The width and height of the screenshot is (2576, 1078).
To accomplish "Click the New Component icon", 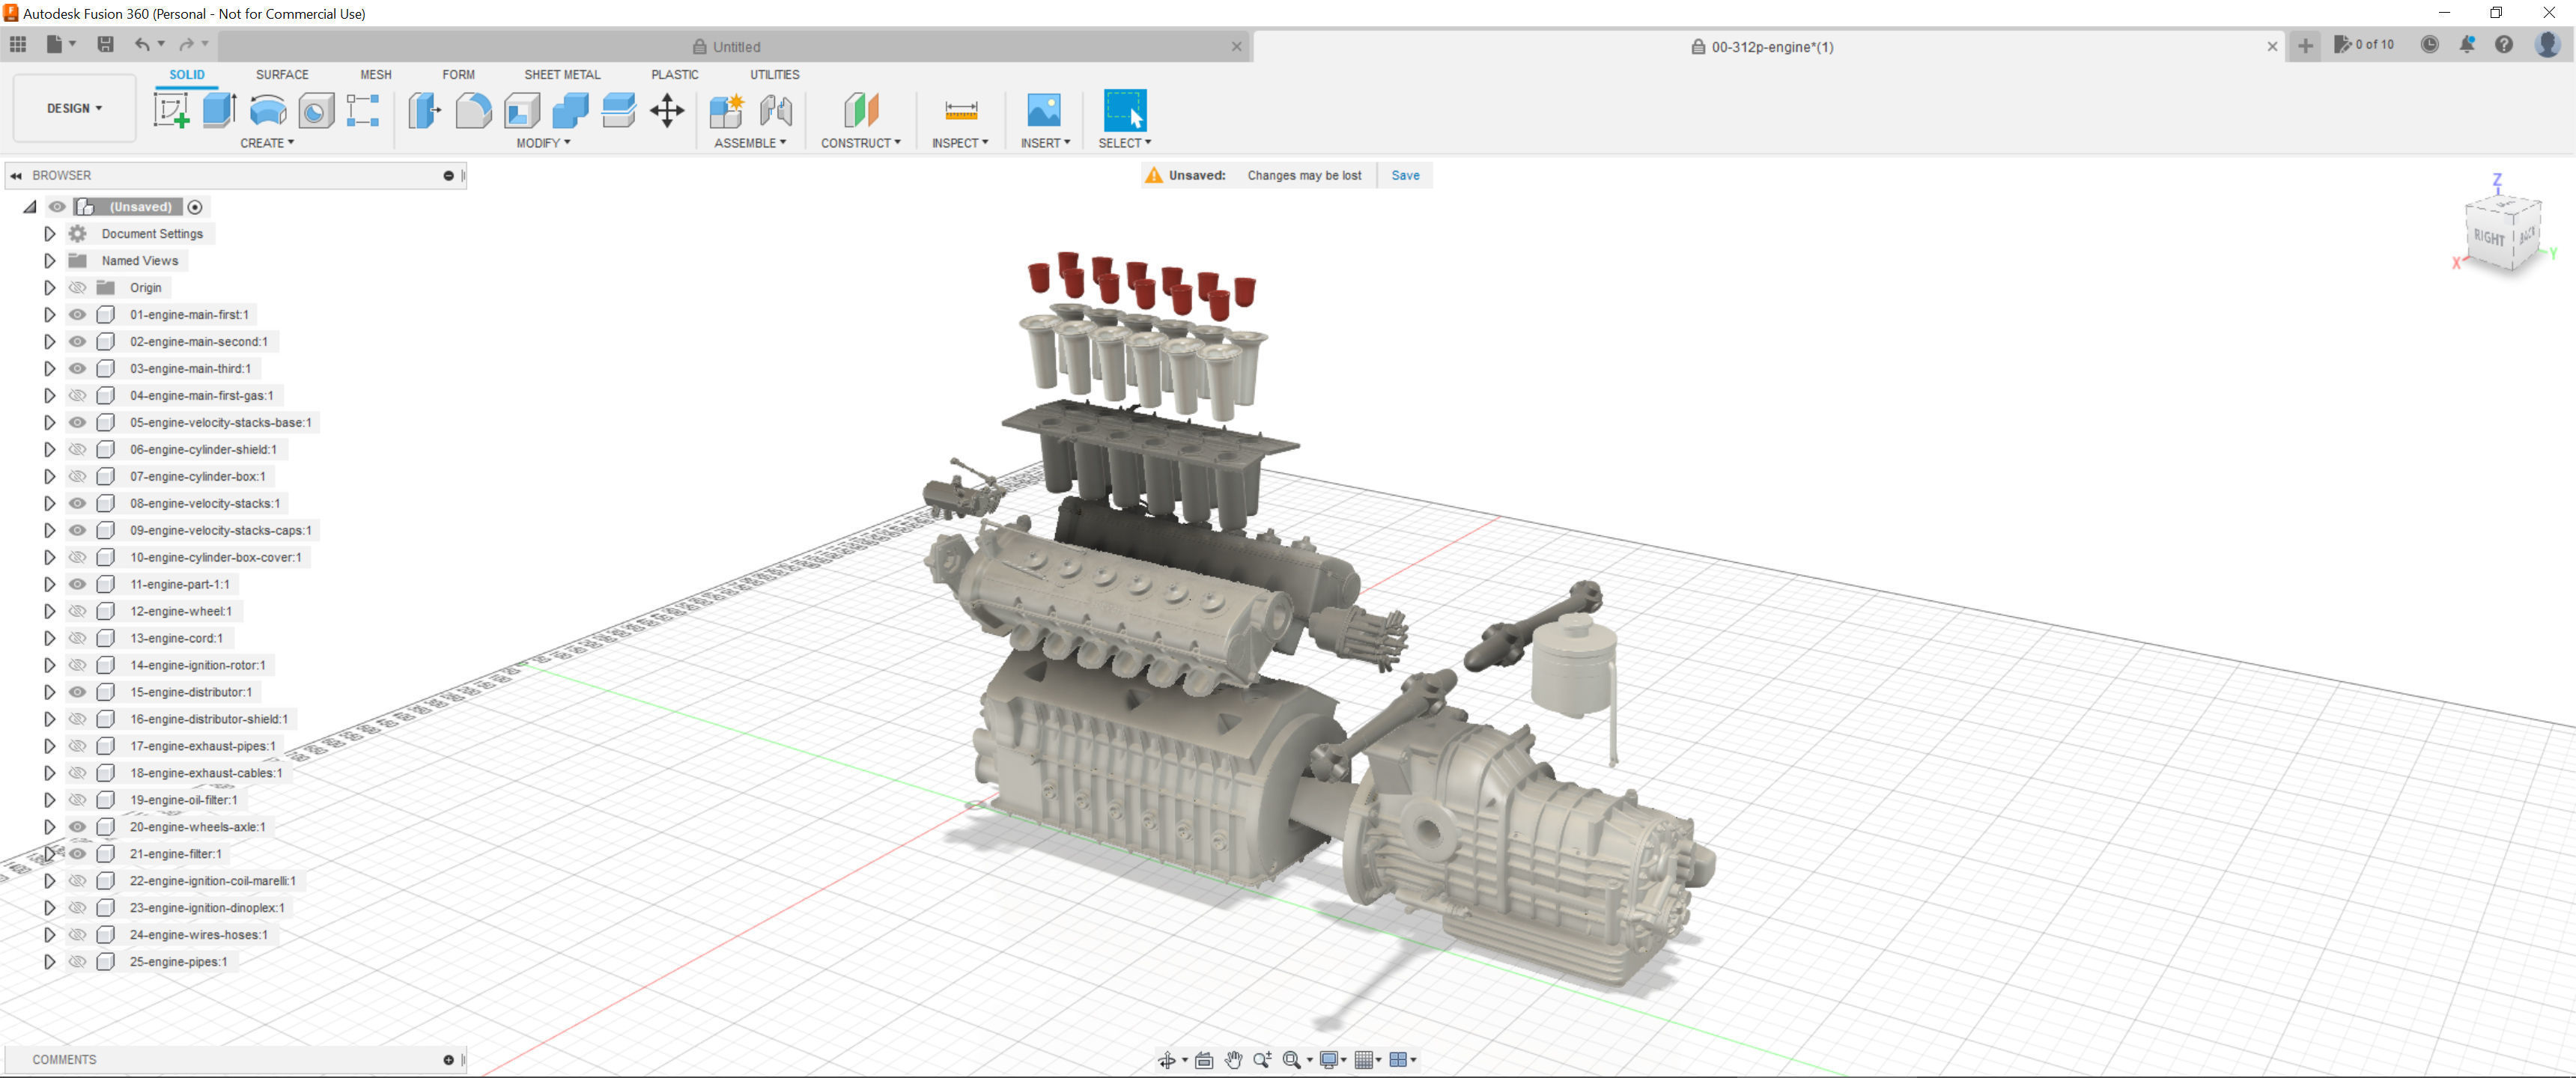I will click(726, 110).
